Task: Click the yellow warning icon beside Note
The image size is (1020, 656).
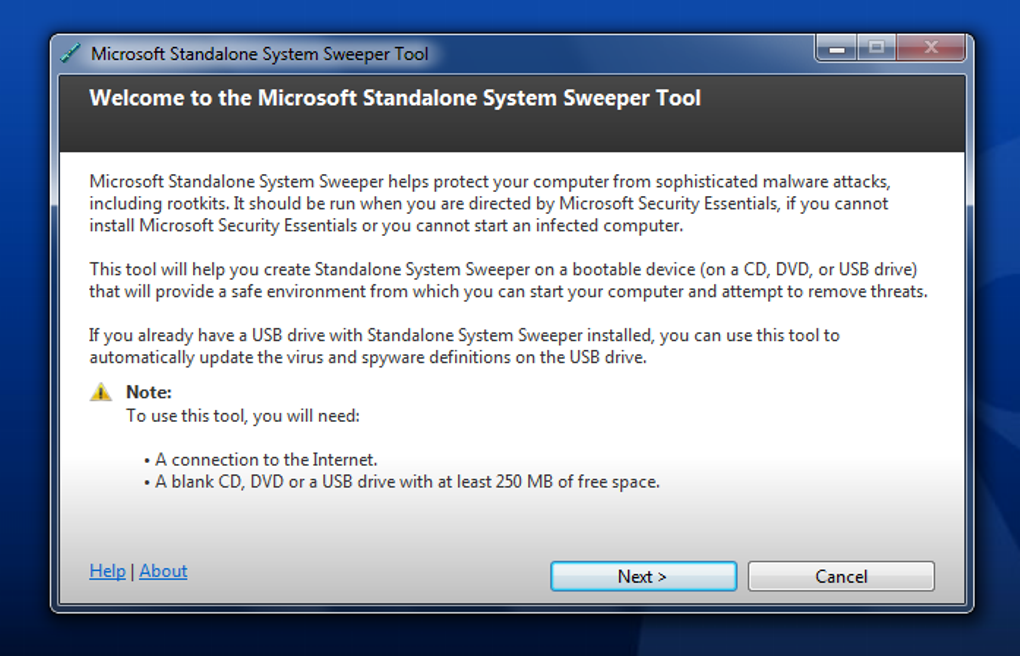Action: [x=101, y=392]
